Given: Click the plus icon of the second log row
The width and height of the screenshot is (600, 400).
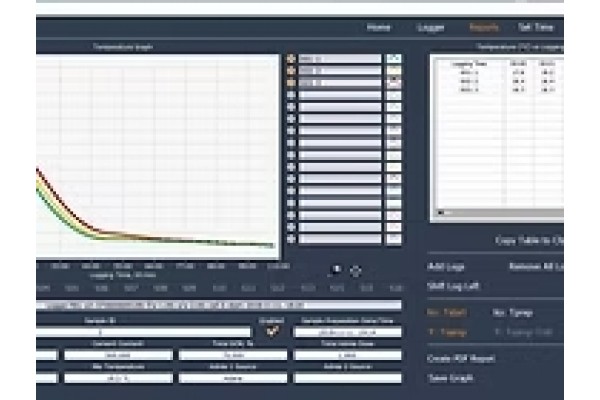Looking at the screenshot, I should pos(291,71).
